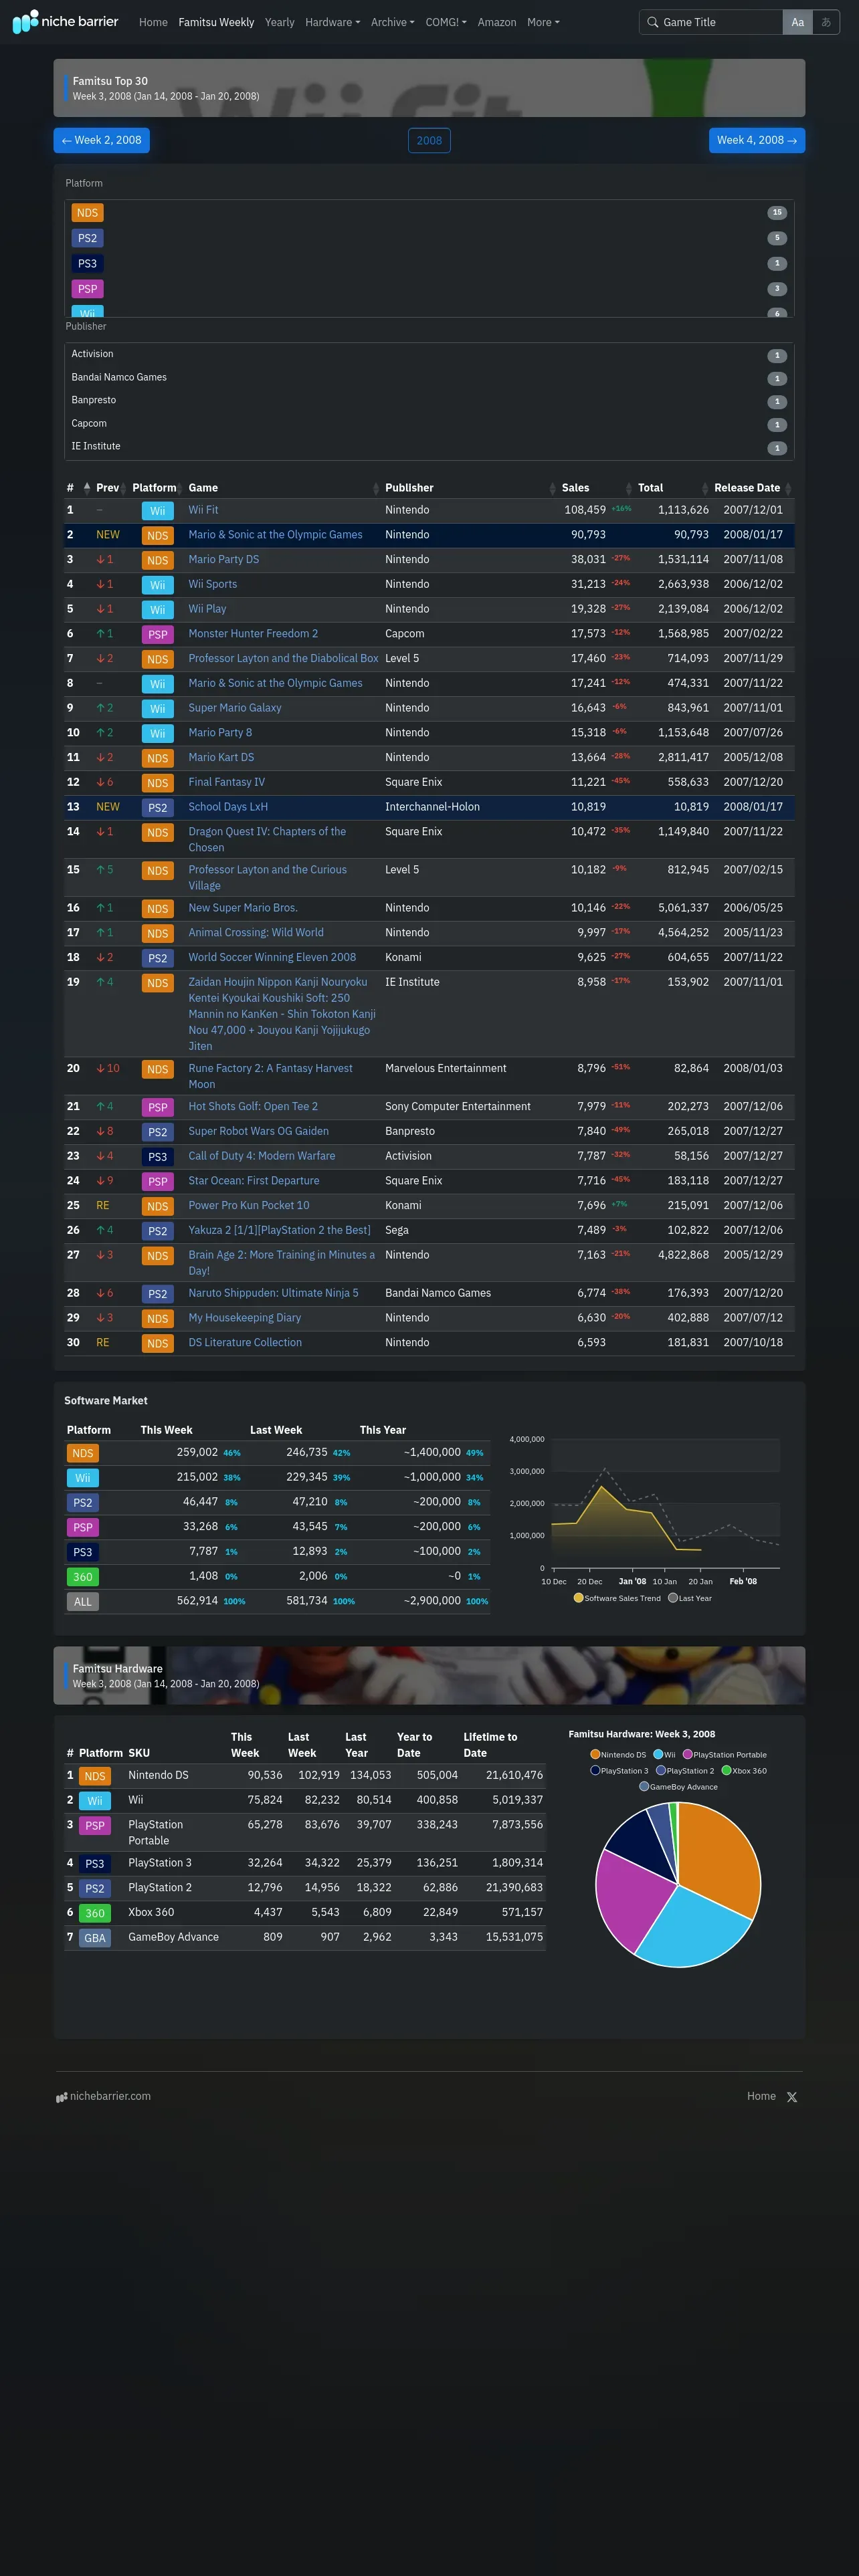Click the PS2 badge for School Days LxH
This screenshot has width=859, height=2576.
158,808
